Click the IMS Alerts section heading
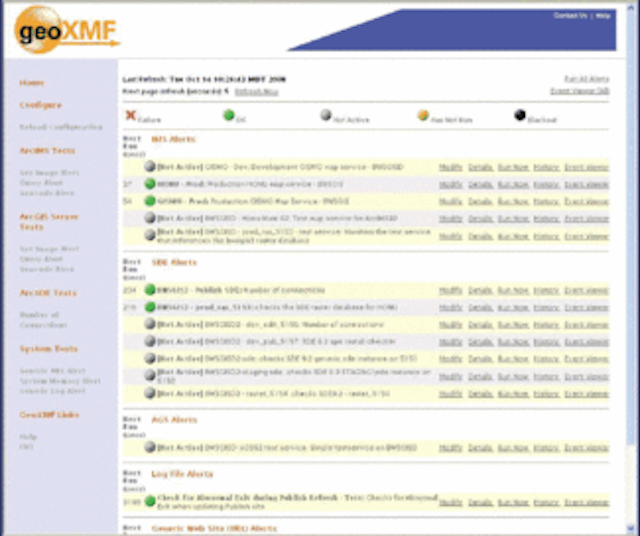640x536 pixels. pos(173,139)
